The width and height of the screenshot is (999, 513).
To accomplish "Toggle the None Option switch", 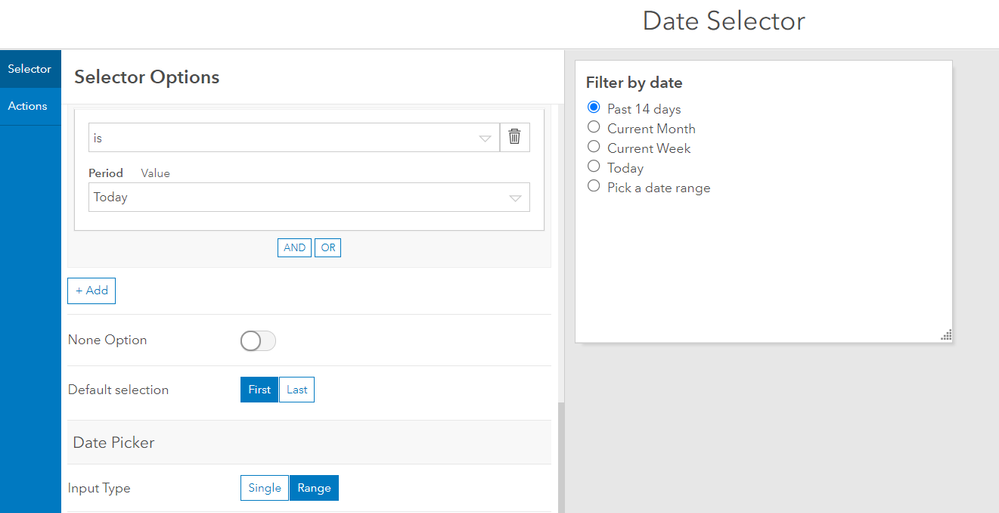I will click(258, 341).
